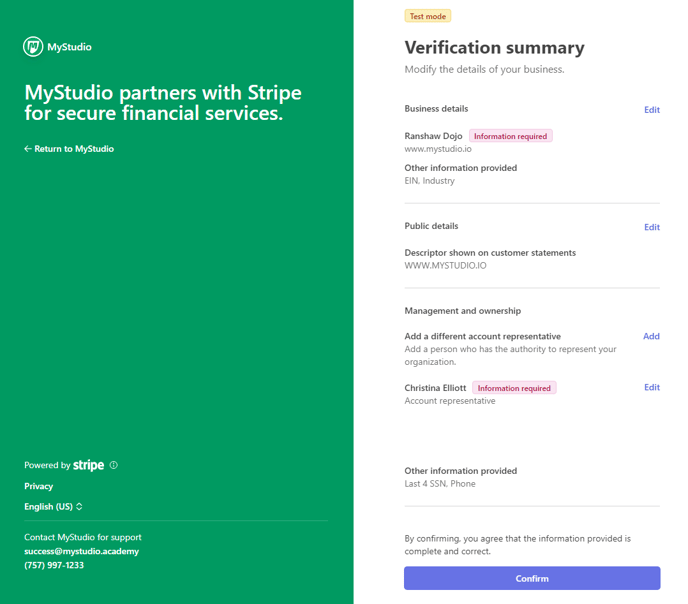Confirm the verification summary

pos(532,578)
